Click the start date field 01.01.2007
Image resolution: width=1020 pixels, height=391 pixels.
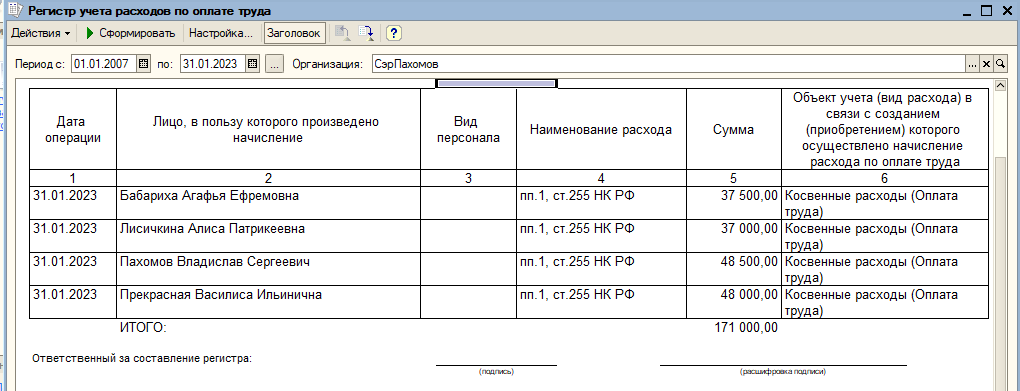[x=104, y=64]
